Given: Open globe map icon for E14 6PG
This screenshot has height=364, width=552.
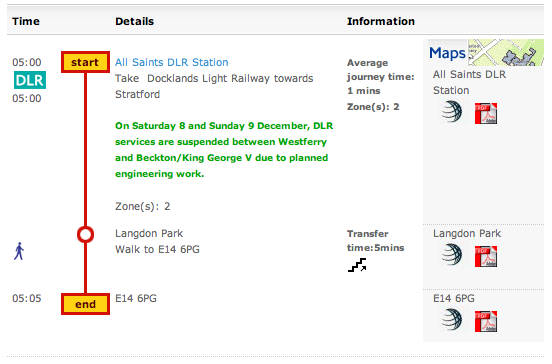Looking at the screenshot, I should pos(452,320).
